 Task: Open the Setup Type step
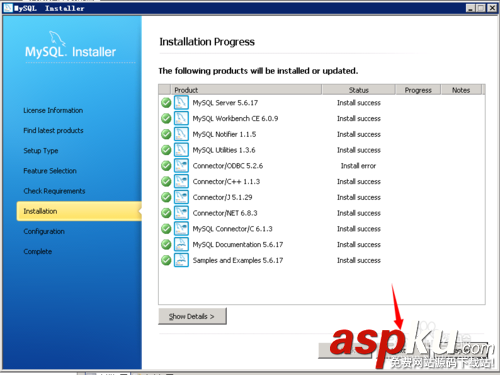pos(41,151)
